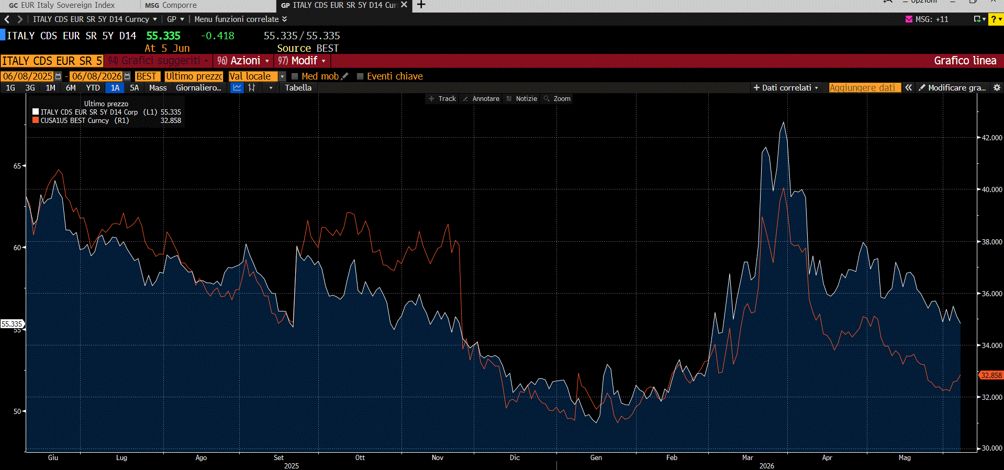Click the Annotare annotation tool
The image size is (1004, 470).
pos(480,99)
